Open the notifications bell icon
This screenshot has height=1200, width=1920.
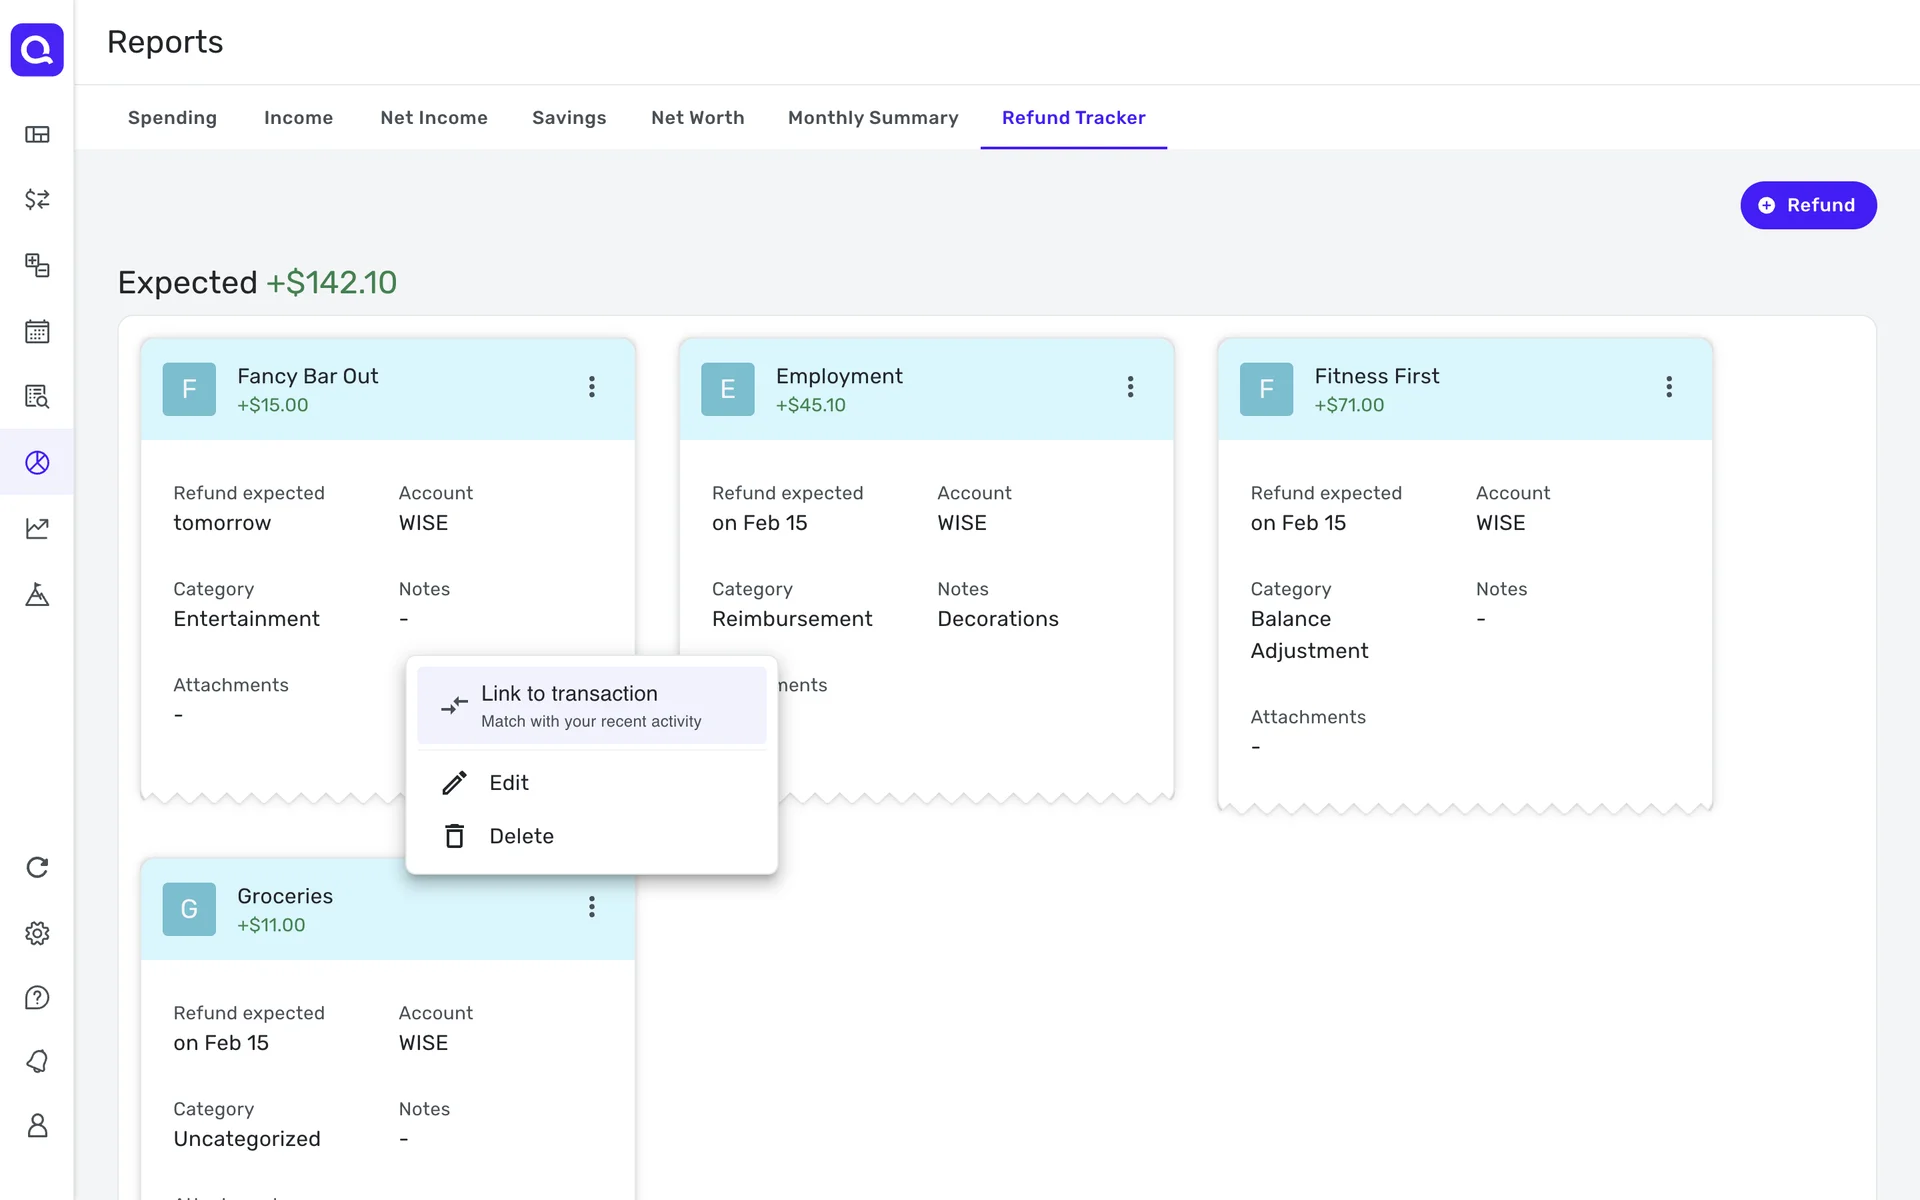click(x=37, y=1061)
